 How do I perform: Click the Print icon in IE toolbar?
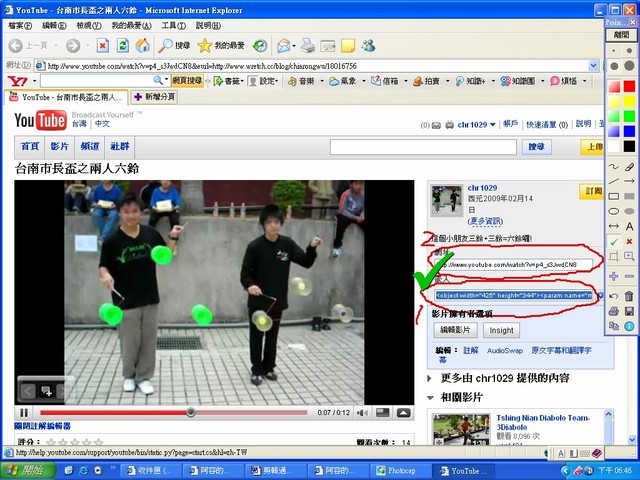(308, 46)
